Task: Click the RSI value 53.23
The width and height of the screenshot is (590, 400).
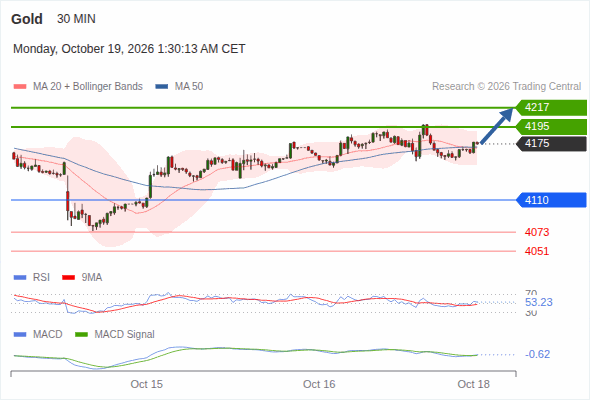Action: 539,302
